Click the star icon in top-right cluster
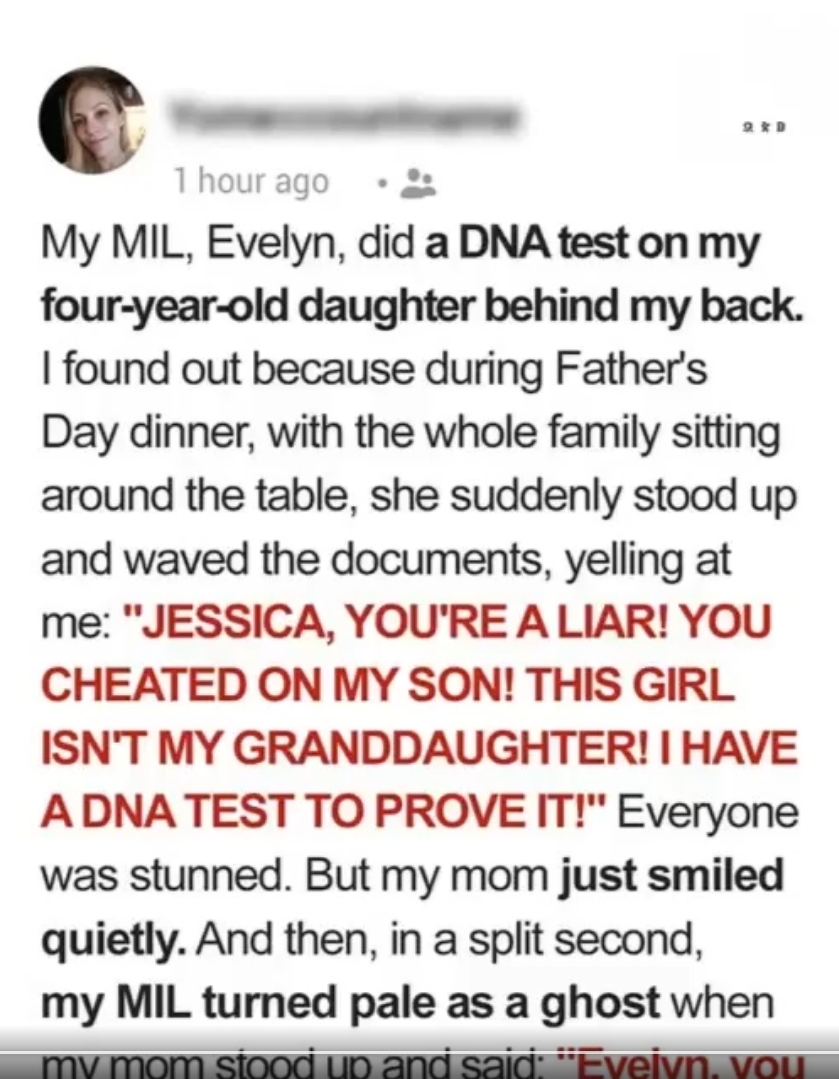 [766, 127]
